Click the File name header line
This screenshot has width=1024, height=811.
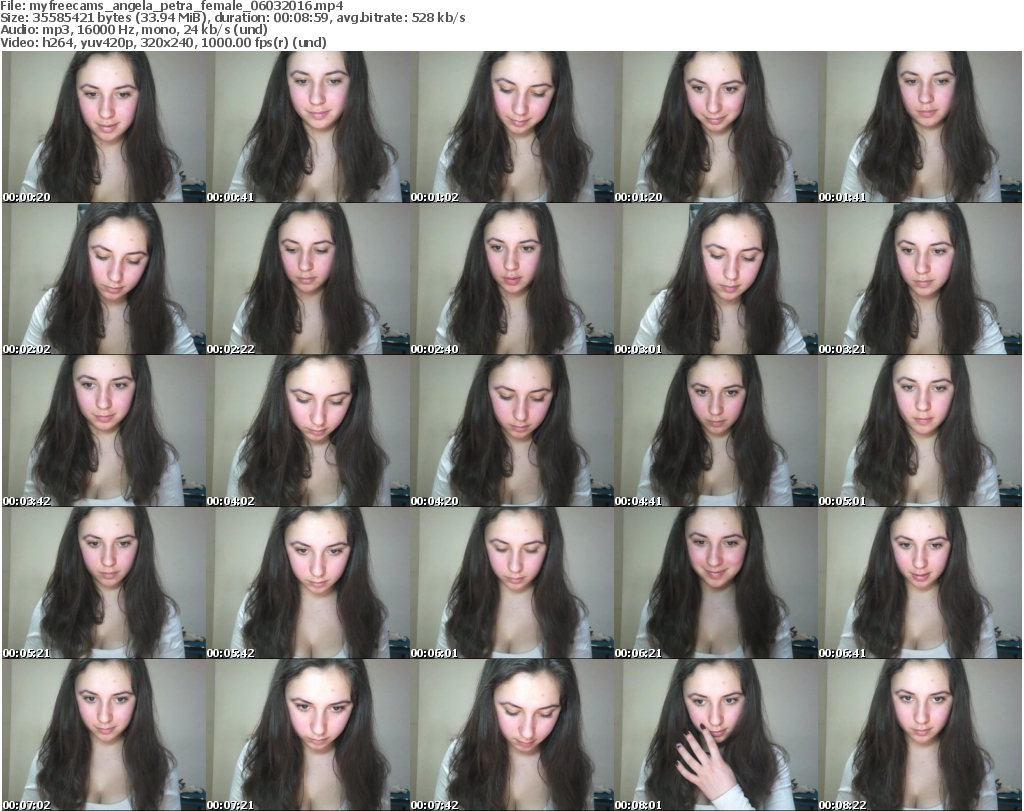(172, 6)
